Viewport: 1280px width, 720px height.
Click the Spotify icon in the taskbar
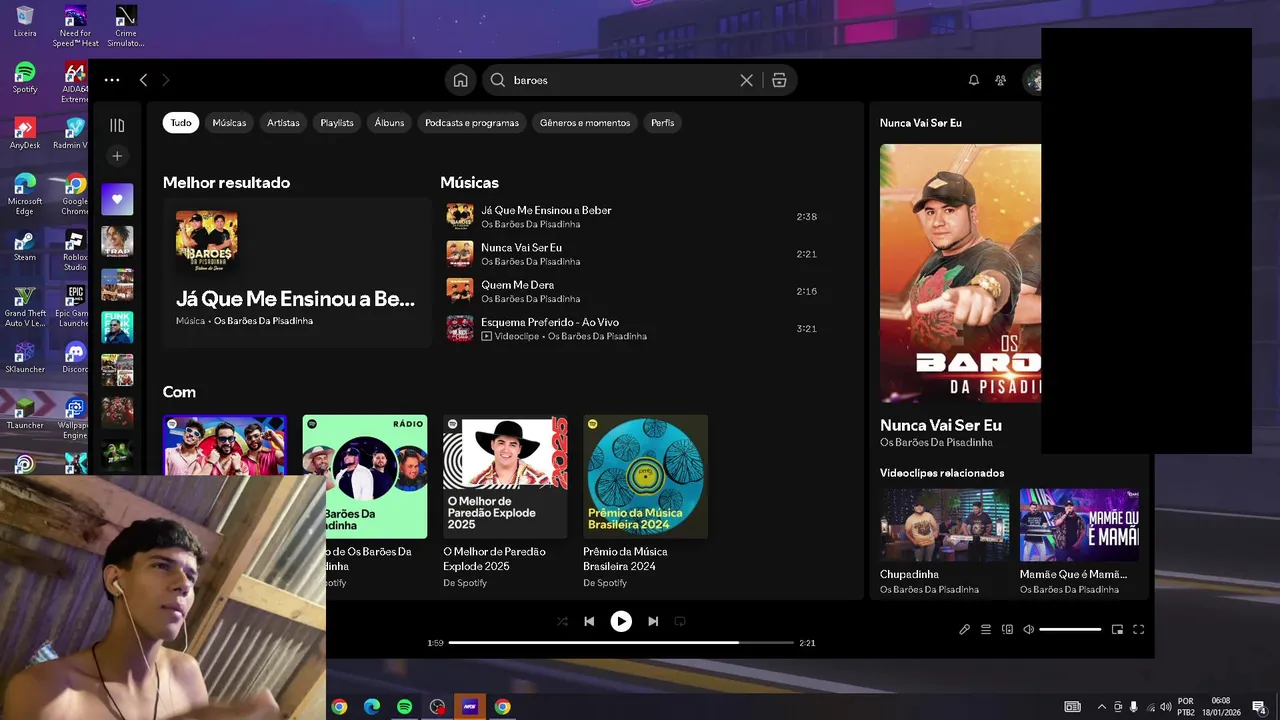[x=404, y=707]
